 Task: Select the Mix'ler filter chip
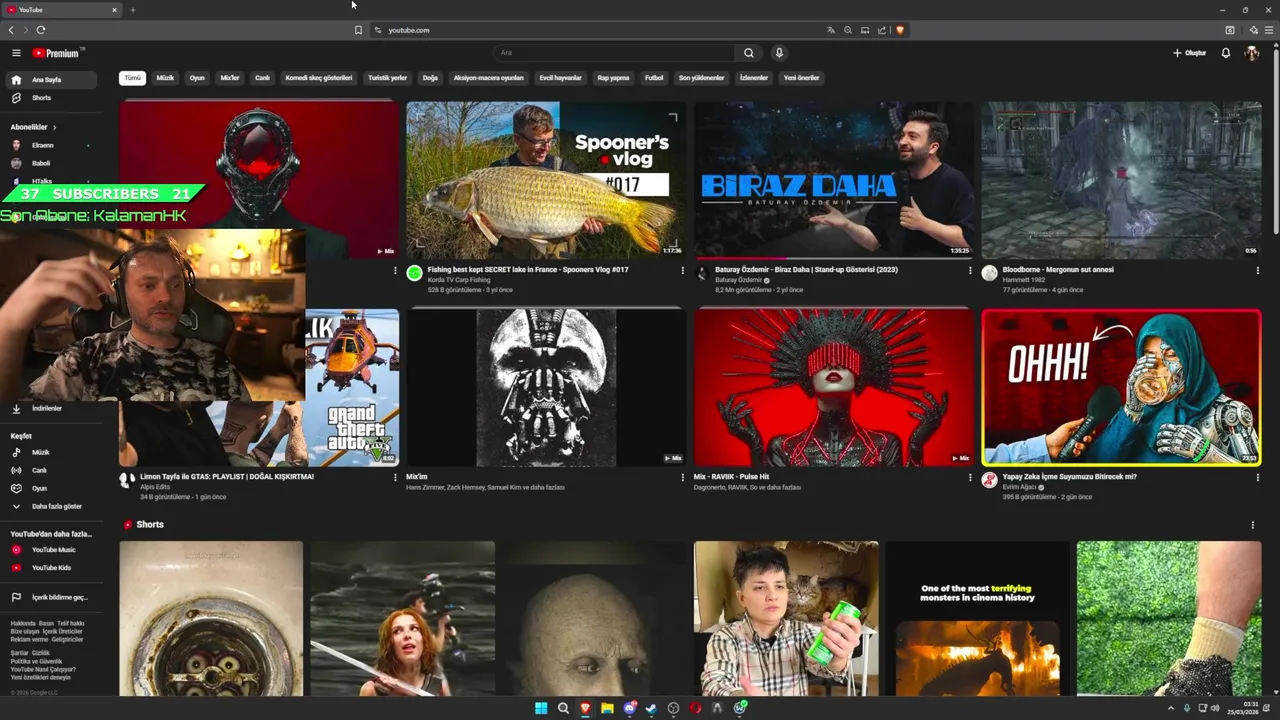[x=230, y=78]
